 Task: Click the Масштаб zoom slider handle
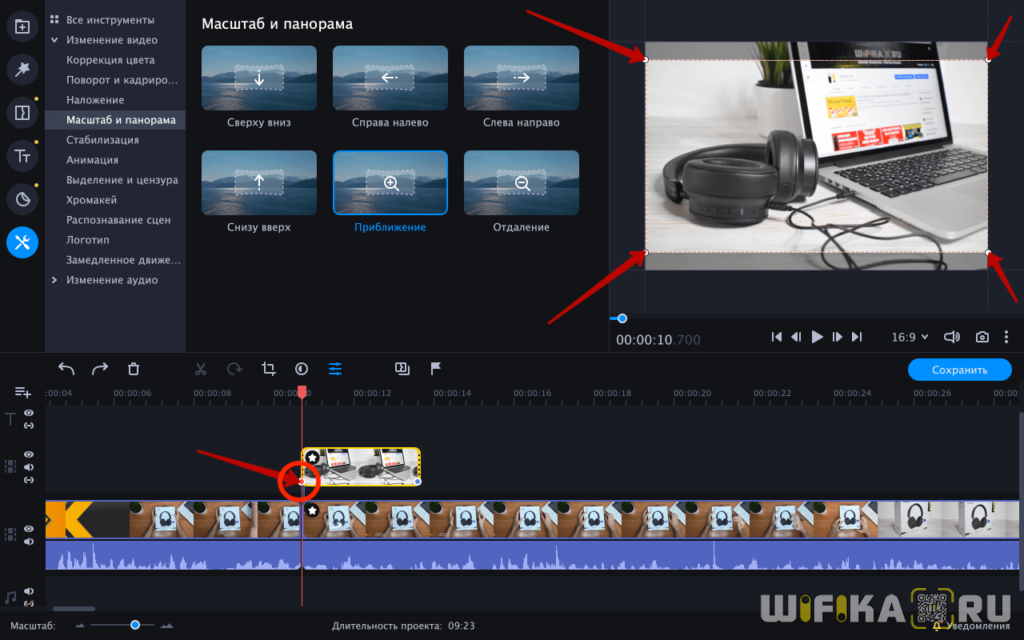135,625
